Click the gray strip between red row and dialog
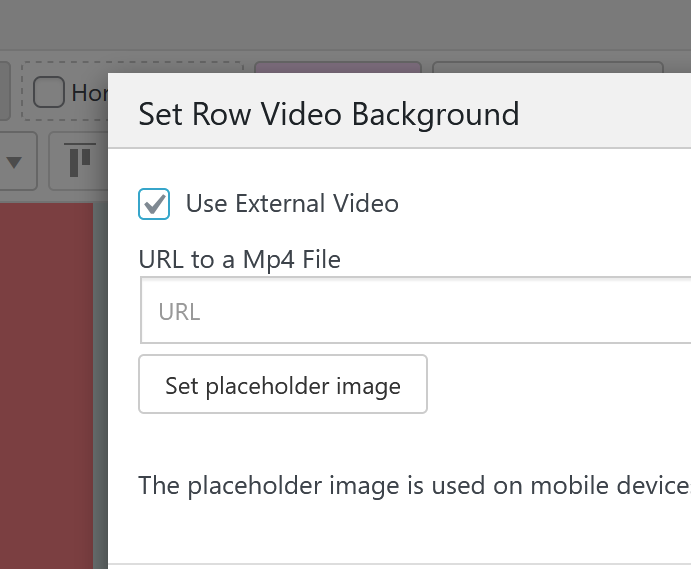This screenshot has width=691, height=569. click(100, 380)
